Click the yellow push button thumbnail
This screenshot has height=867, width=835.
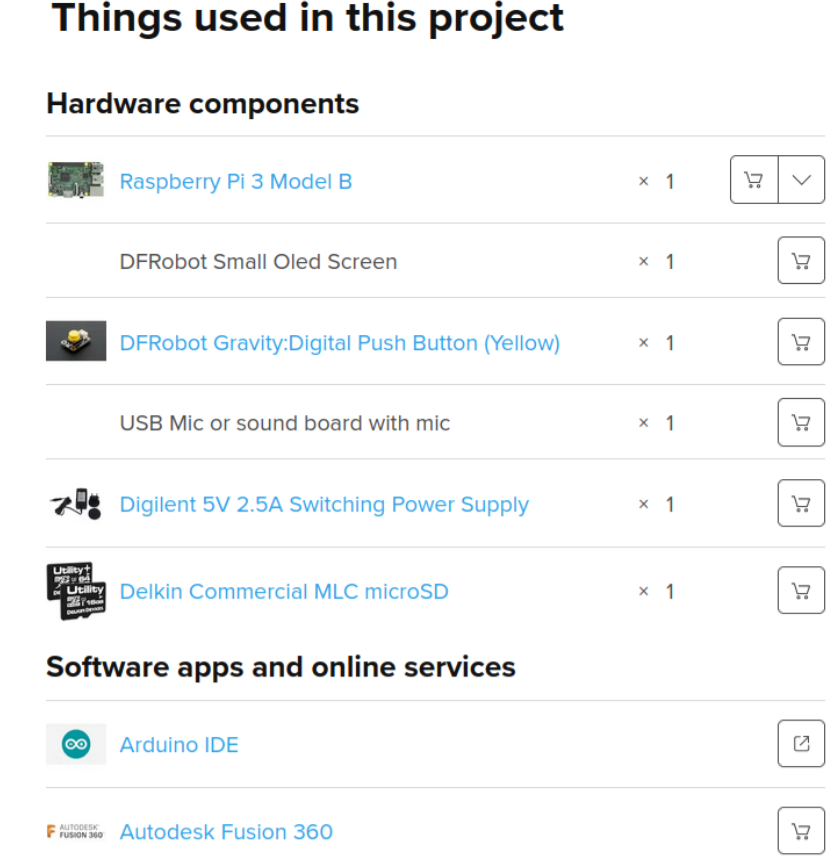pyautogui.click(x=76, y=342)
